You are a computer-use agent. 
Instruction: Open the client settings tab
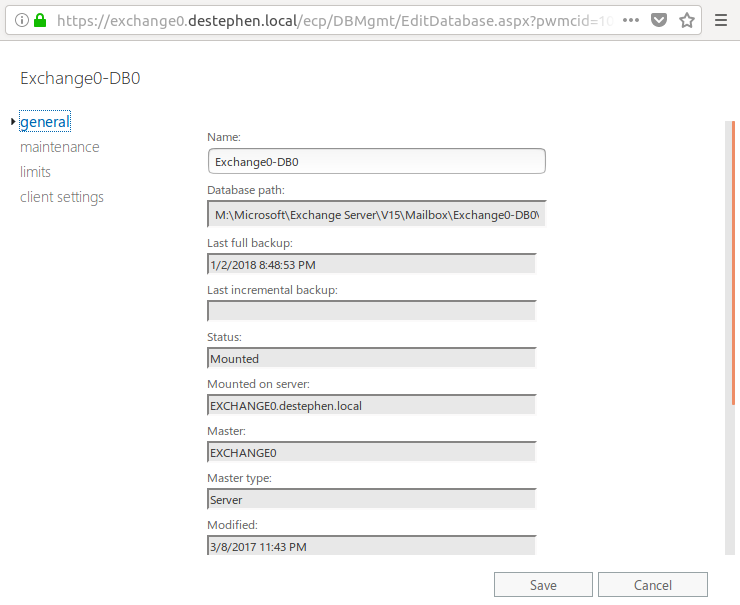(x=62, y=197)
